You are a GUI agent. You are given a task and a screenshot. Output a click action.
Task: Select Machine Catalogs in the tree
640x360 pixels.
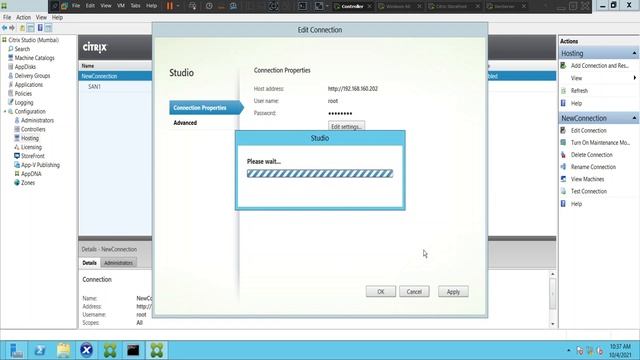[x=34, y=58]
